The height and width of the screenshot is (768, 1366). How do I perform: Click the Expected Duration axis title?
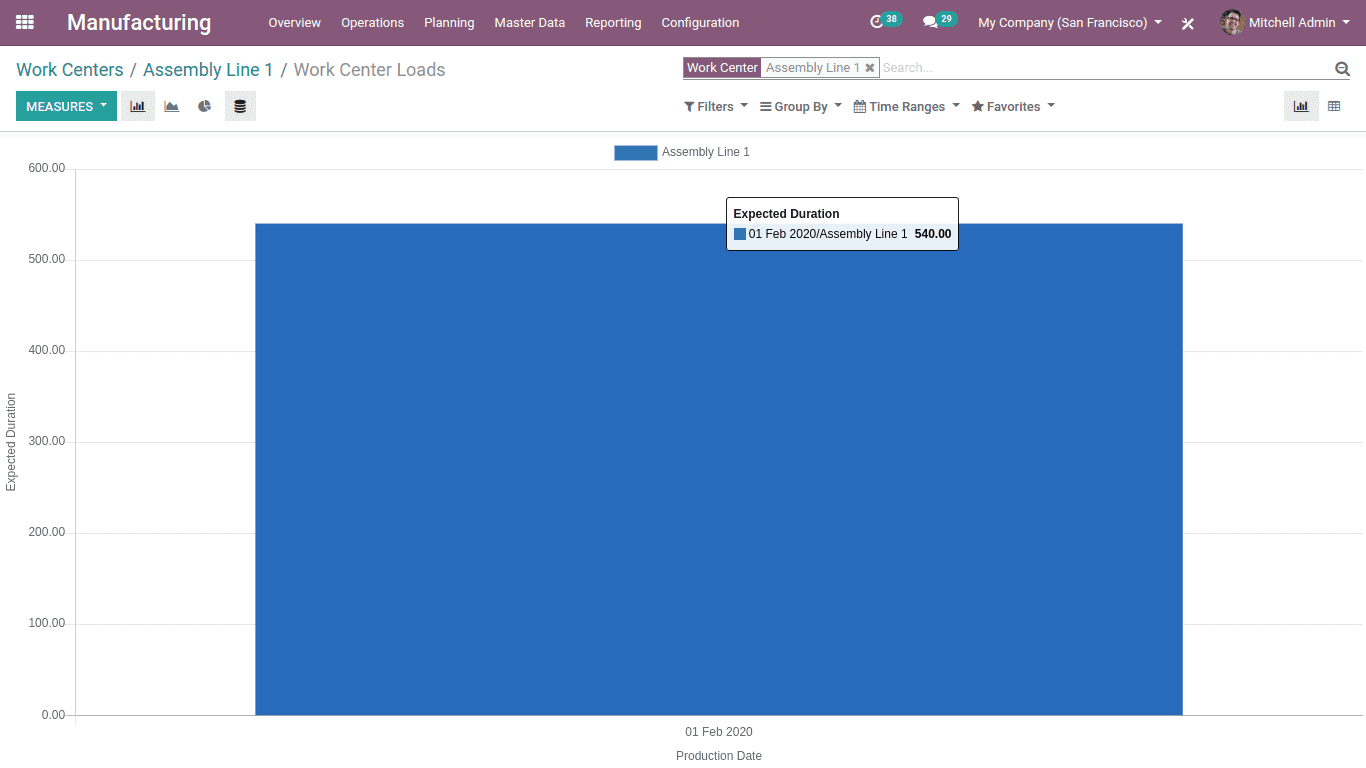(11, 442)
